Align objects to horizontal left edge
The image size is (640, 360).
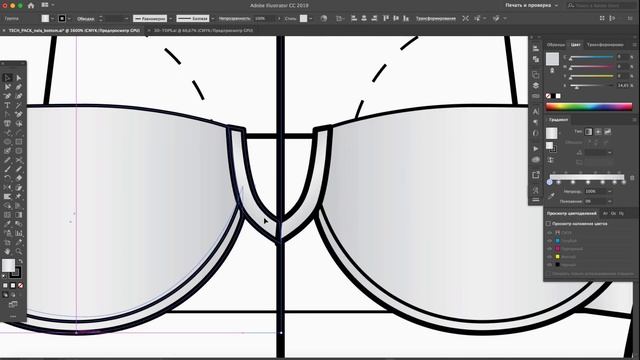point(354,18)
